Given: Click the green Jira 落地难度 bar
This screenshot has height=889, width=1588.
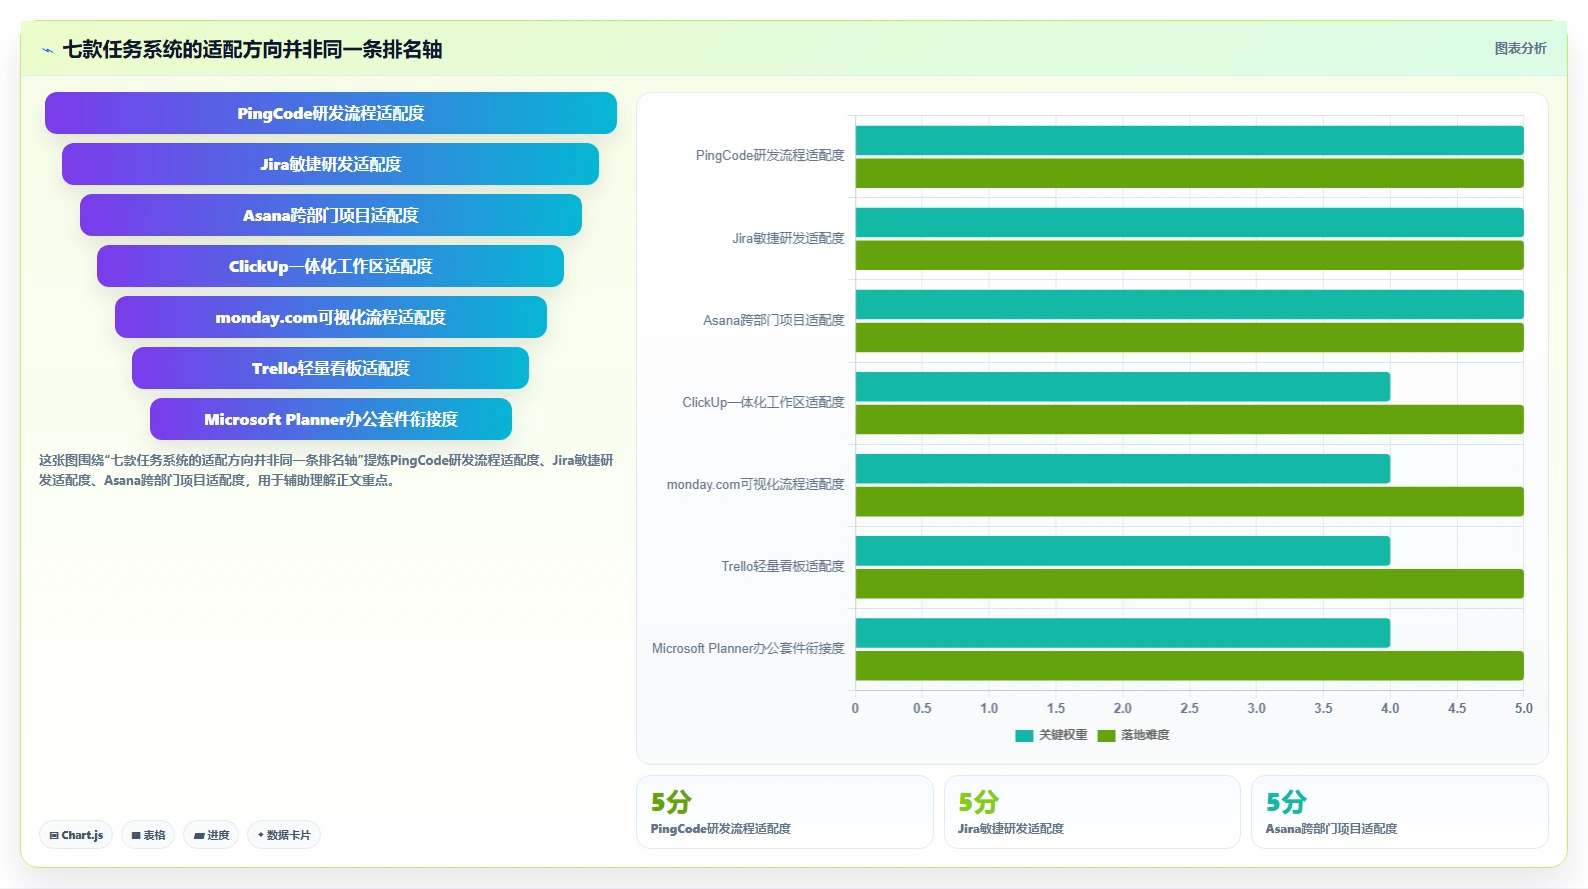Looking at the screenshot, I should [x=1189, y=255].
